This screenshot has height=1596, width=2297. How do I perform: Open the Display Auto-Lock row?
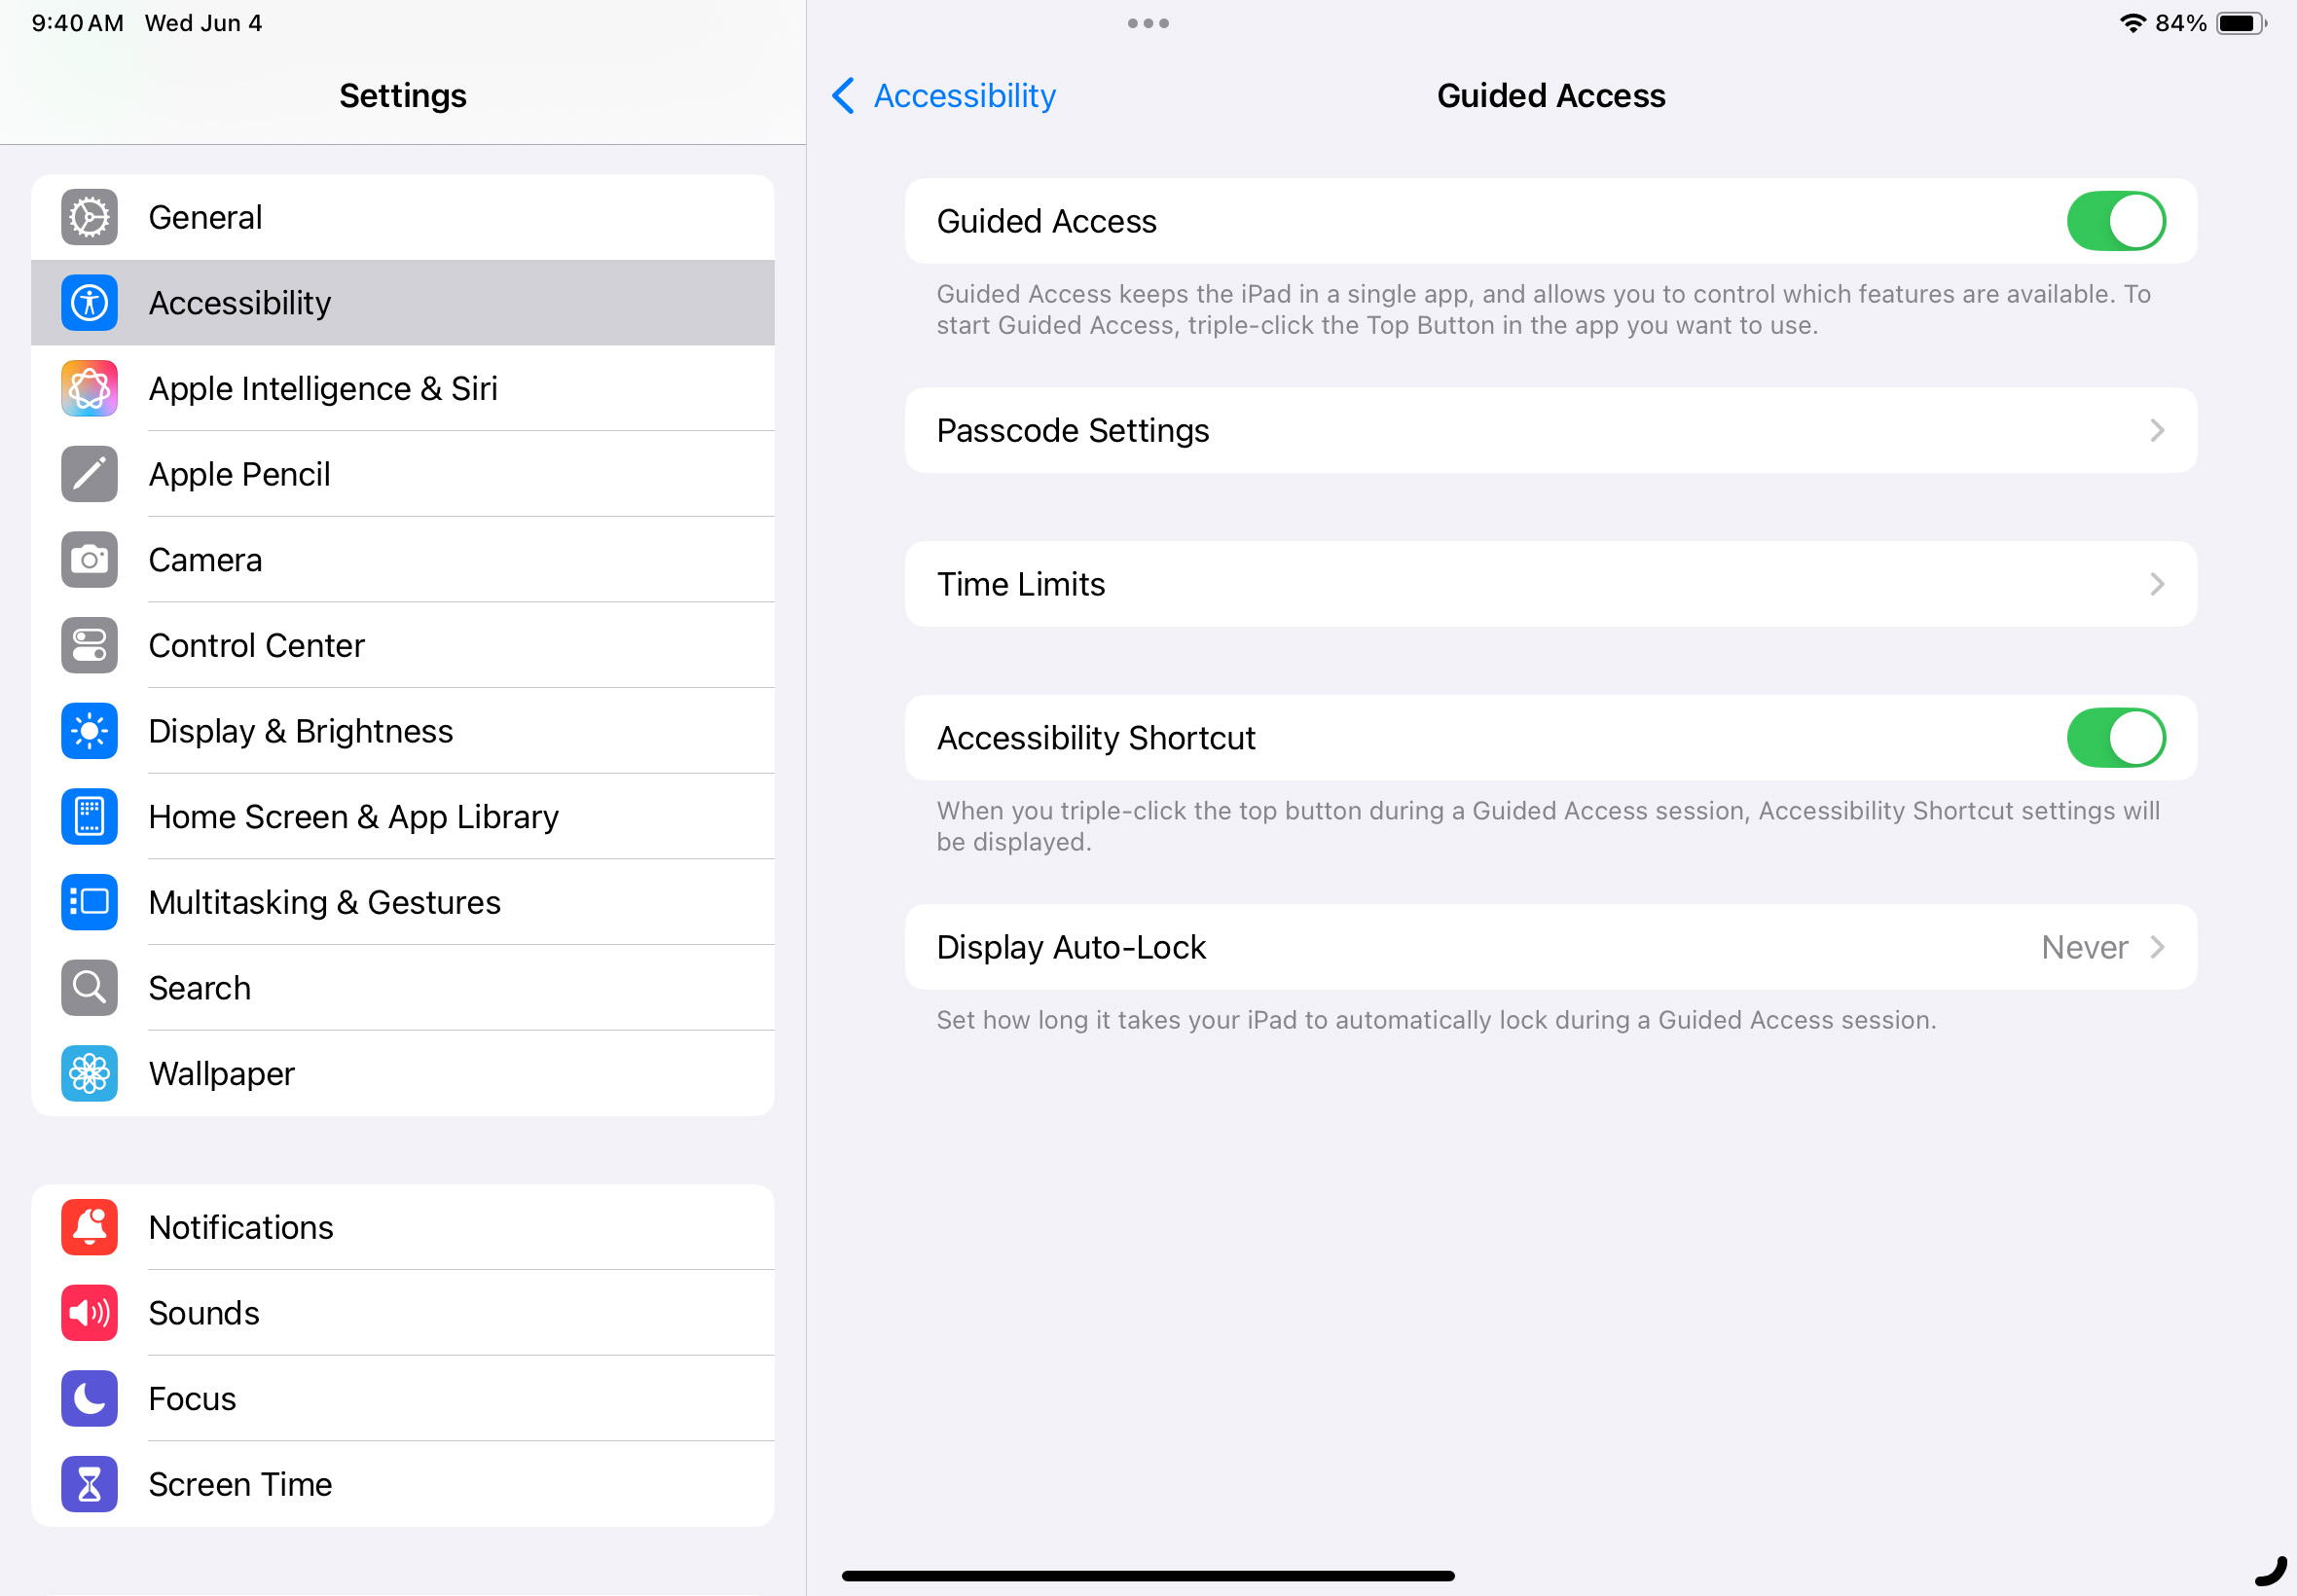coord(1551,948)
